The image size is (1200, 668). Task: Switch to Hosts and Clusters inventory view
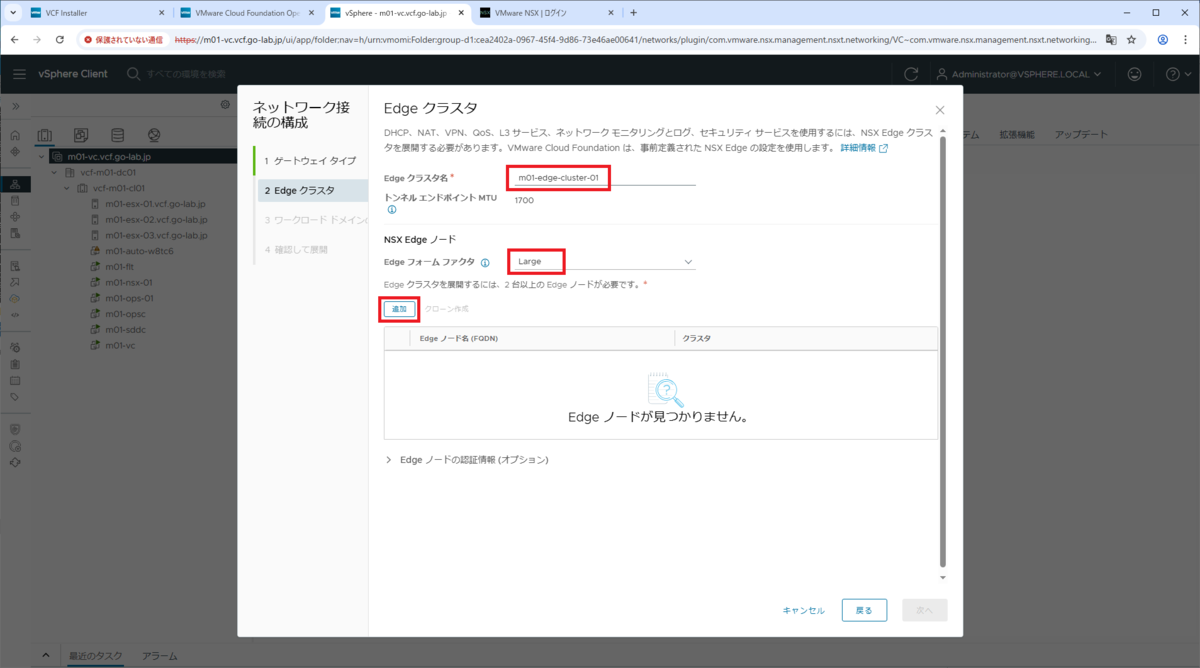pos(45,135)
